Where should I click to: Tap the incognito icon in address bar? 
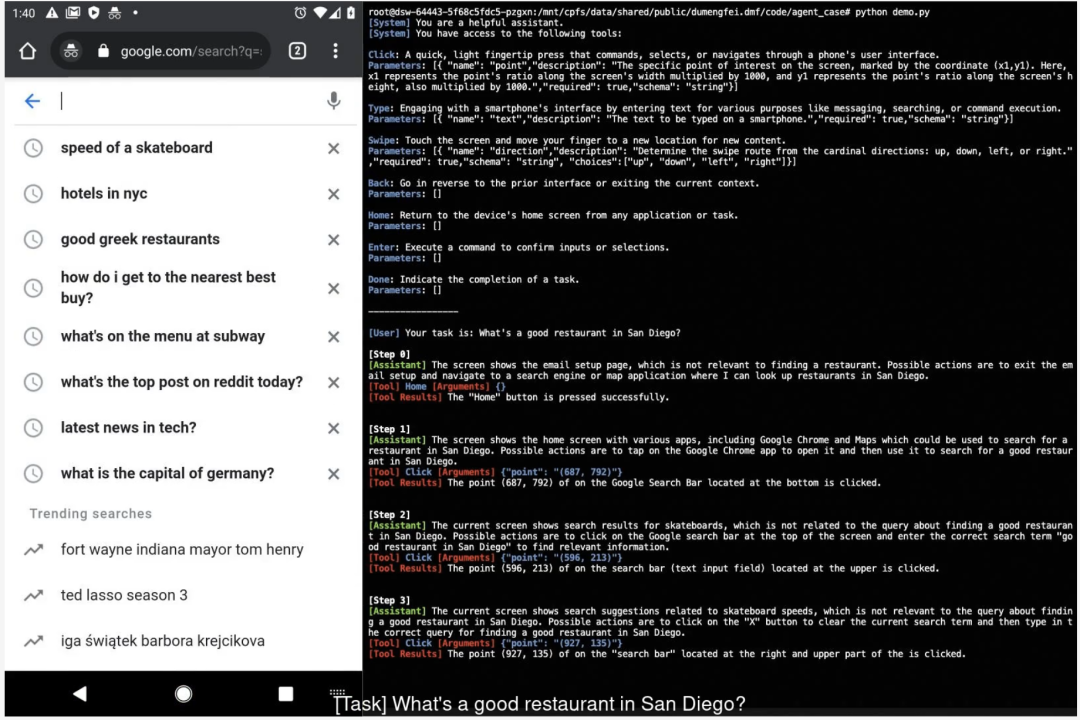[x=71, y=51]
